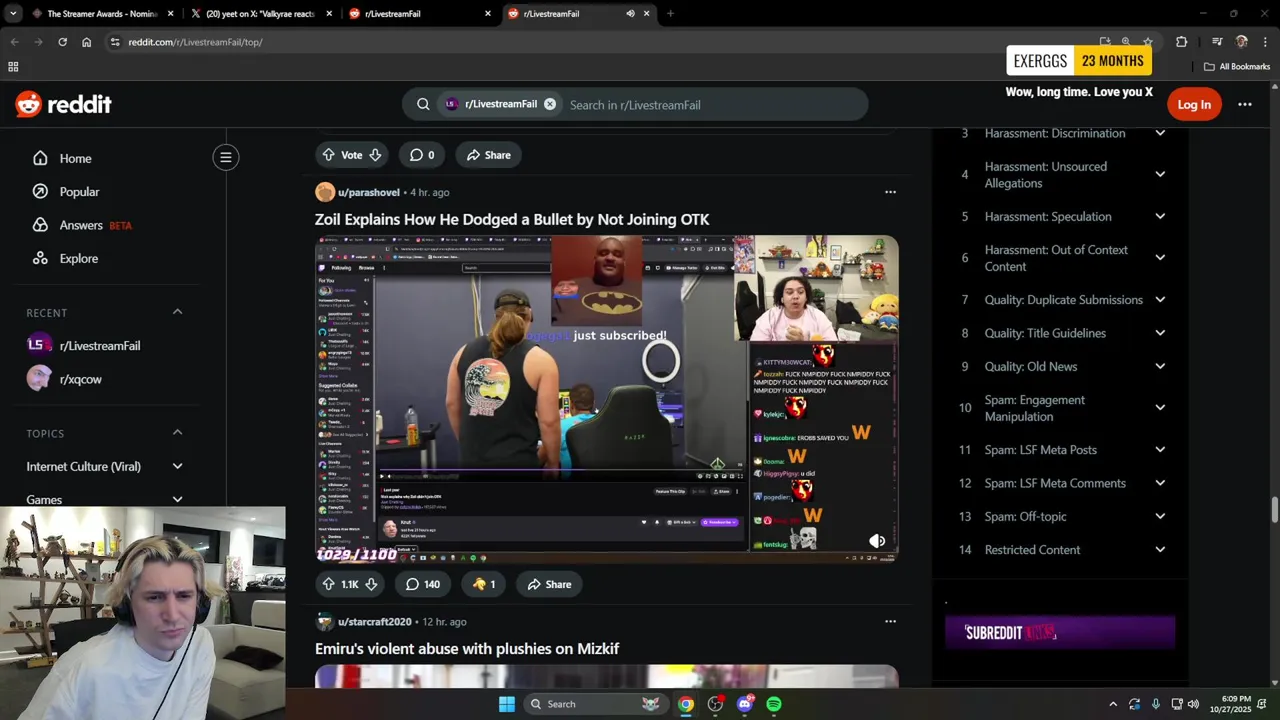Screen dimensions: 1280x720
Task: Open the Zoil Explains OTK post title
Action: (x=512, y=219)
